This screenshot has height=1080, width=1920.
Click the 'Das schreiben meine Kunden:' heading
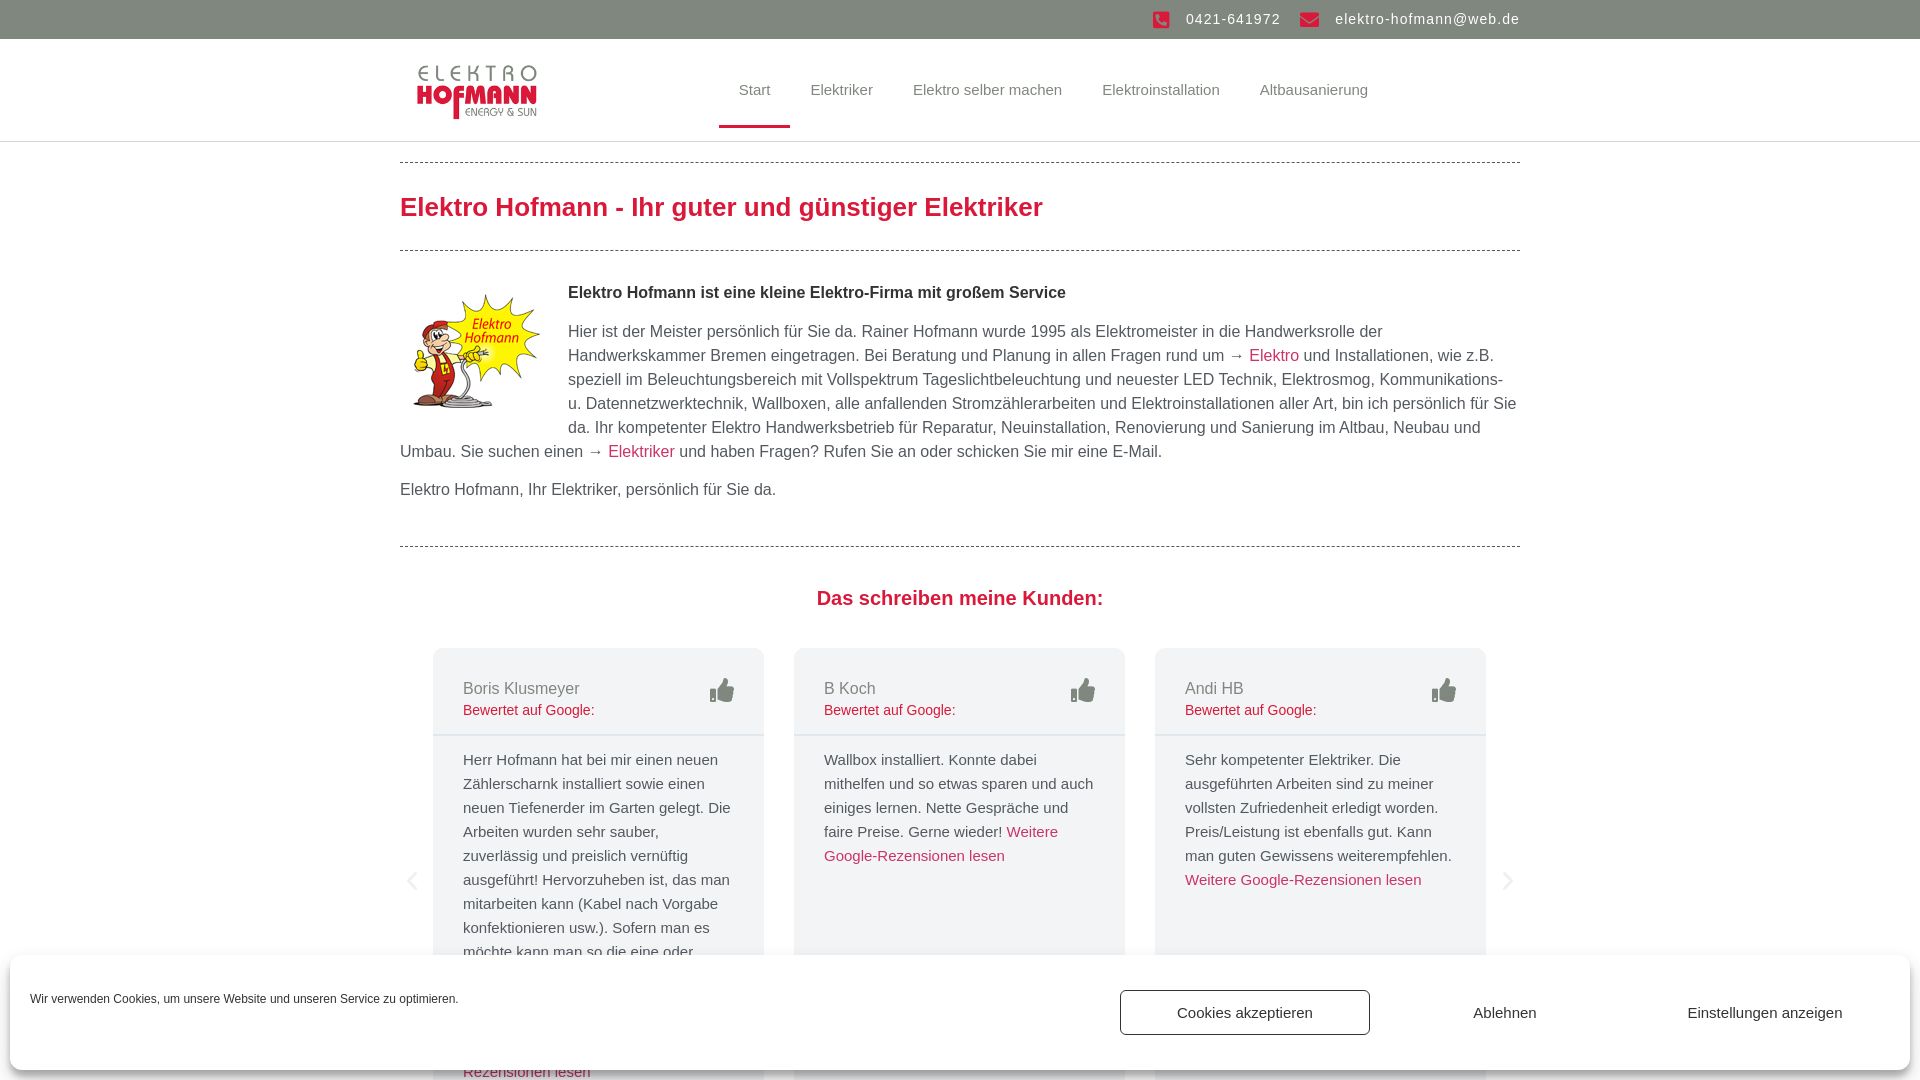(x=960, y=598)
